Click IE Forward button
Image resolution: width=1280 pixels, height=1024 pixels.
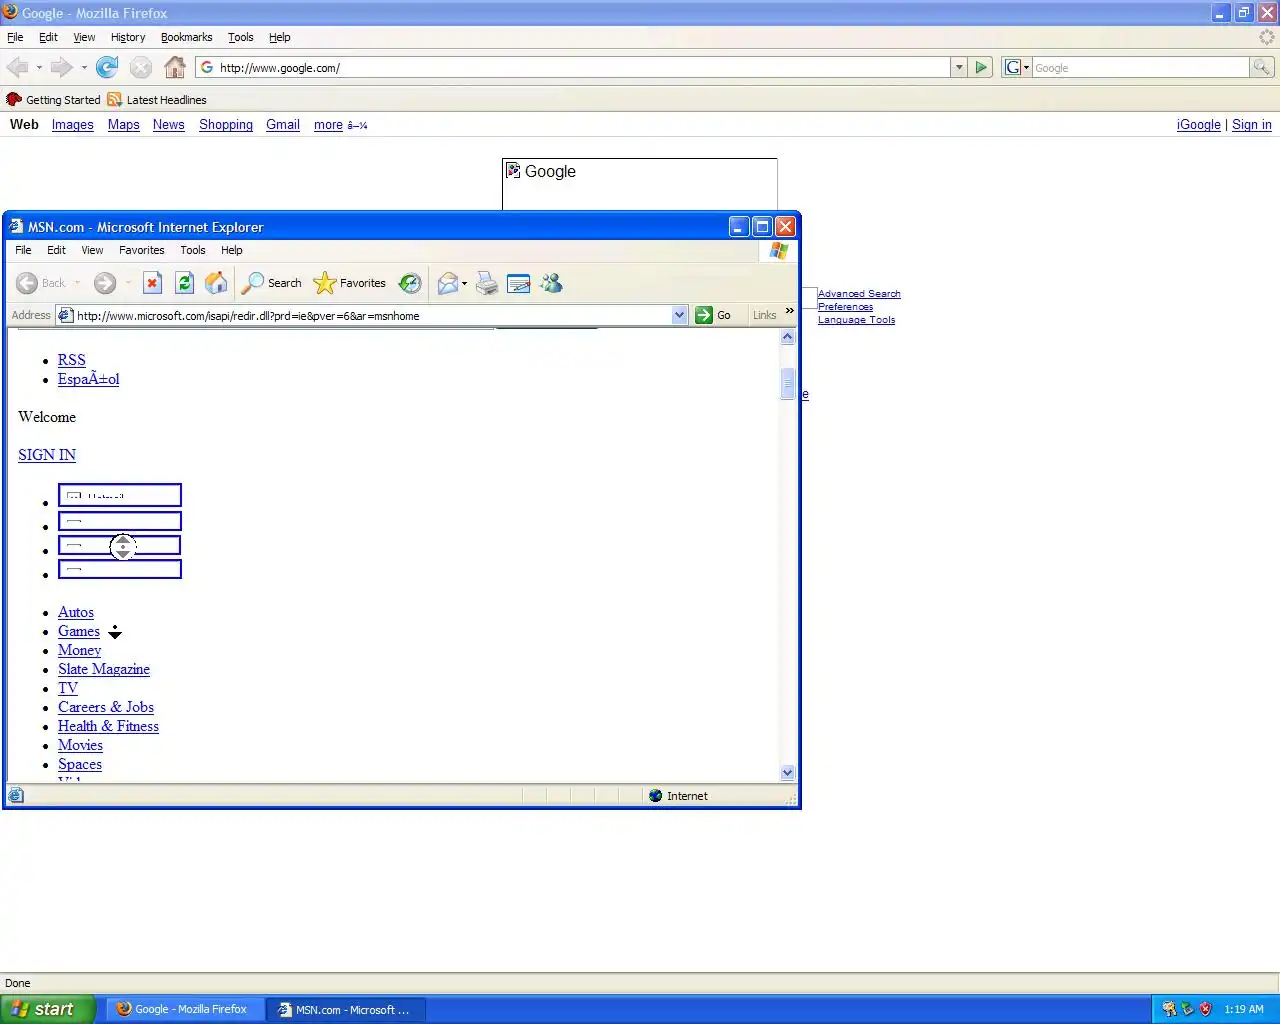coord(105,283)
